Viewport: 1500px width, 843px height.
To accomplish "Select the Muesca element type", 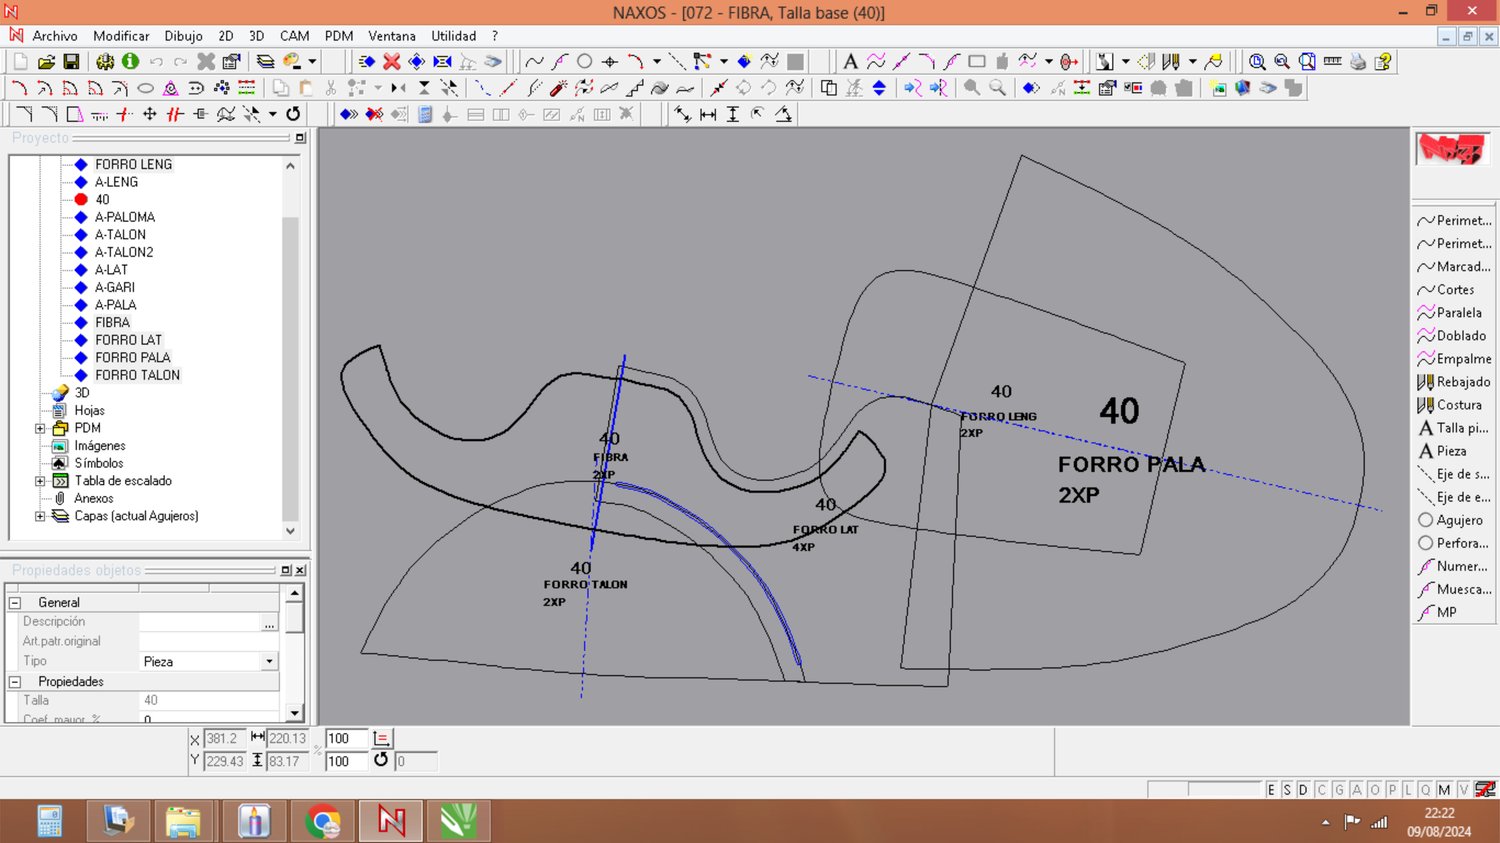I will point(1454,589).
